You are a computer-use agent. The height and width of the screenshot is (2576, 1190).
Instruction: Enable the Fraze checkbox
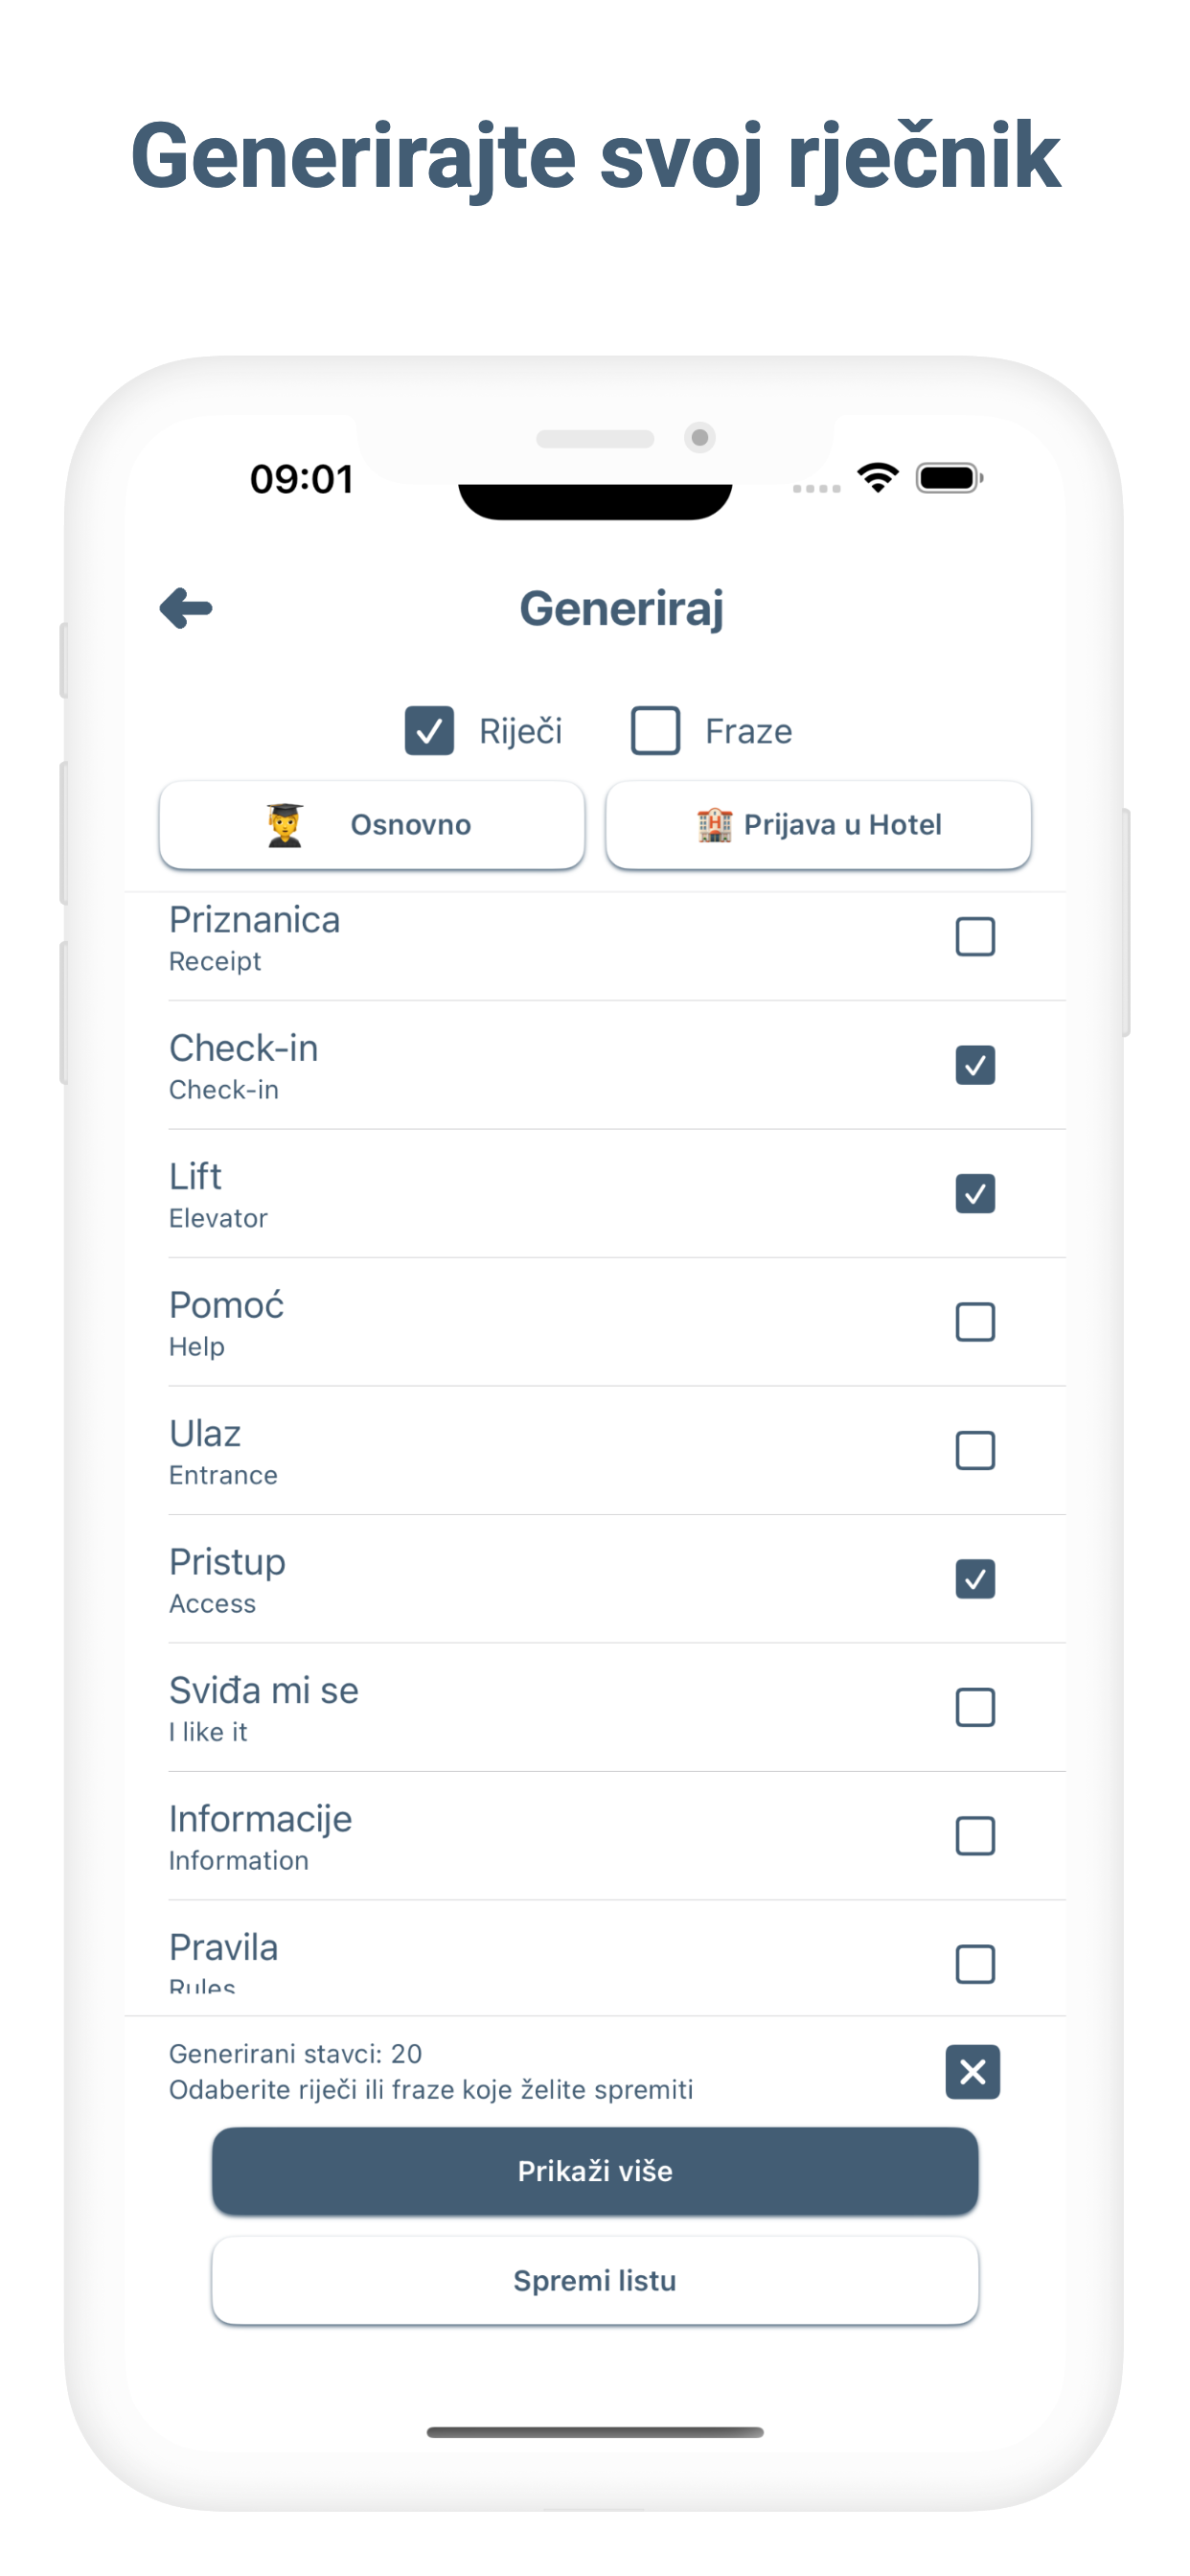click(655, 731)
